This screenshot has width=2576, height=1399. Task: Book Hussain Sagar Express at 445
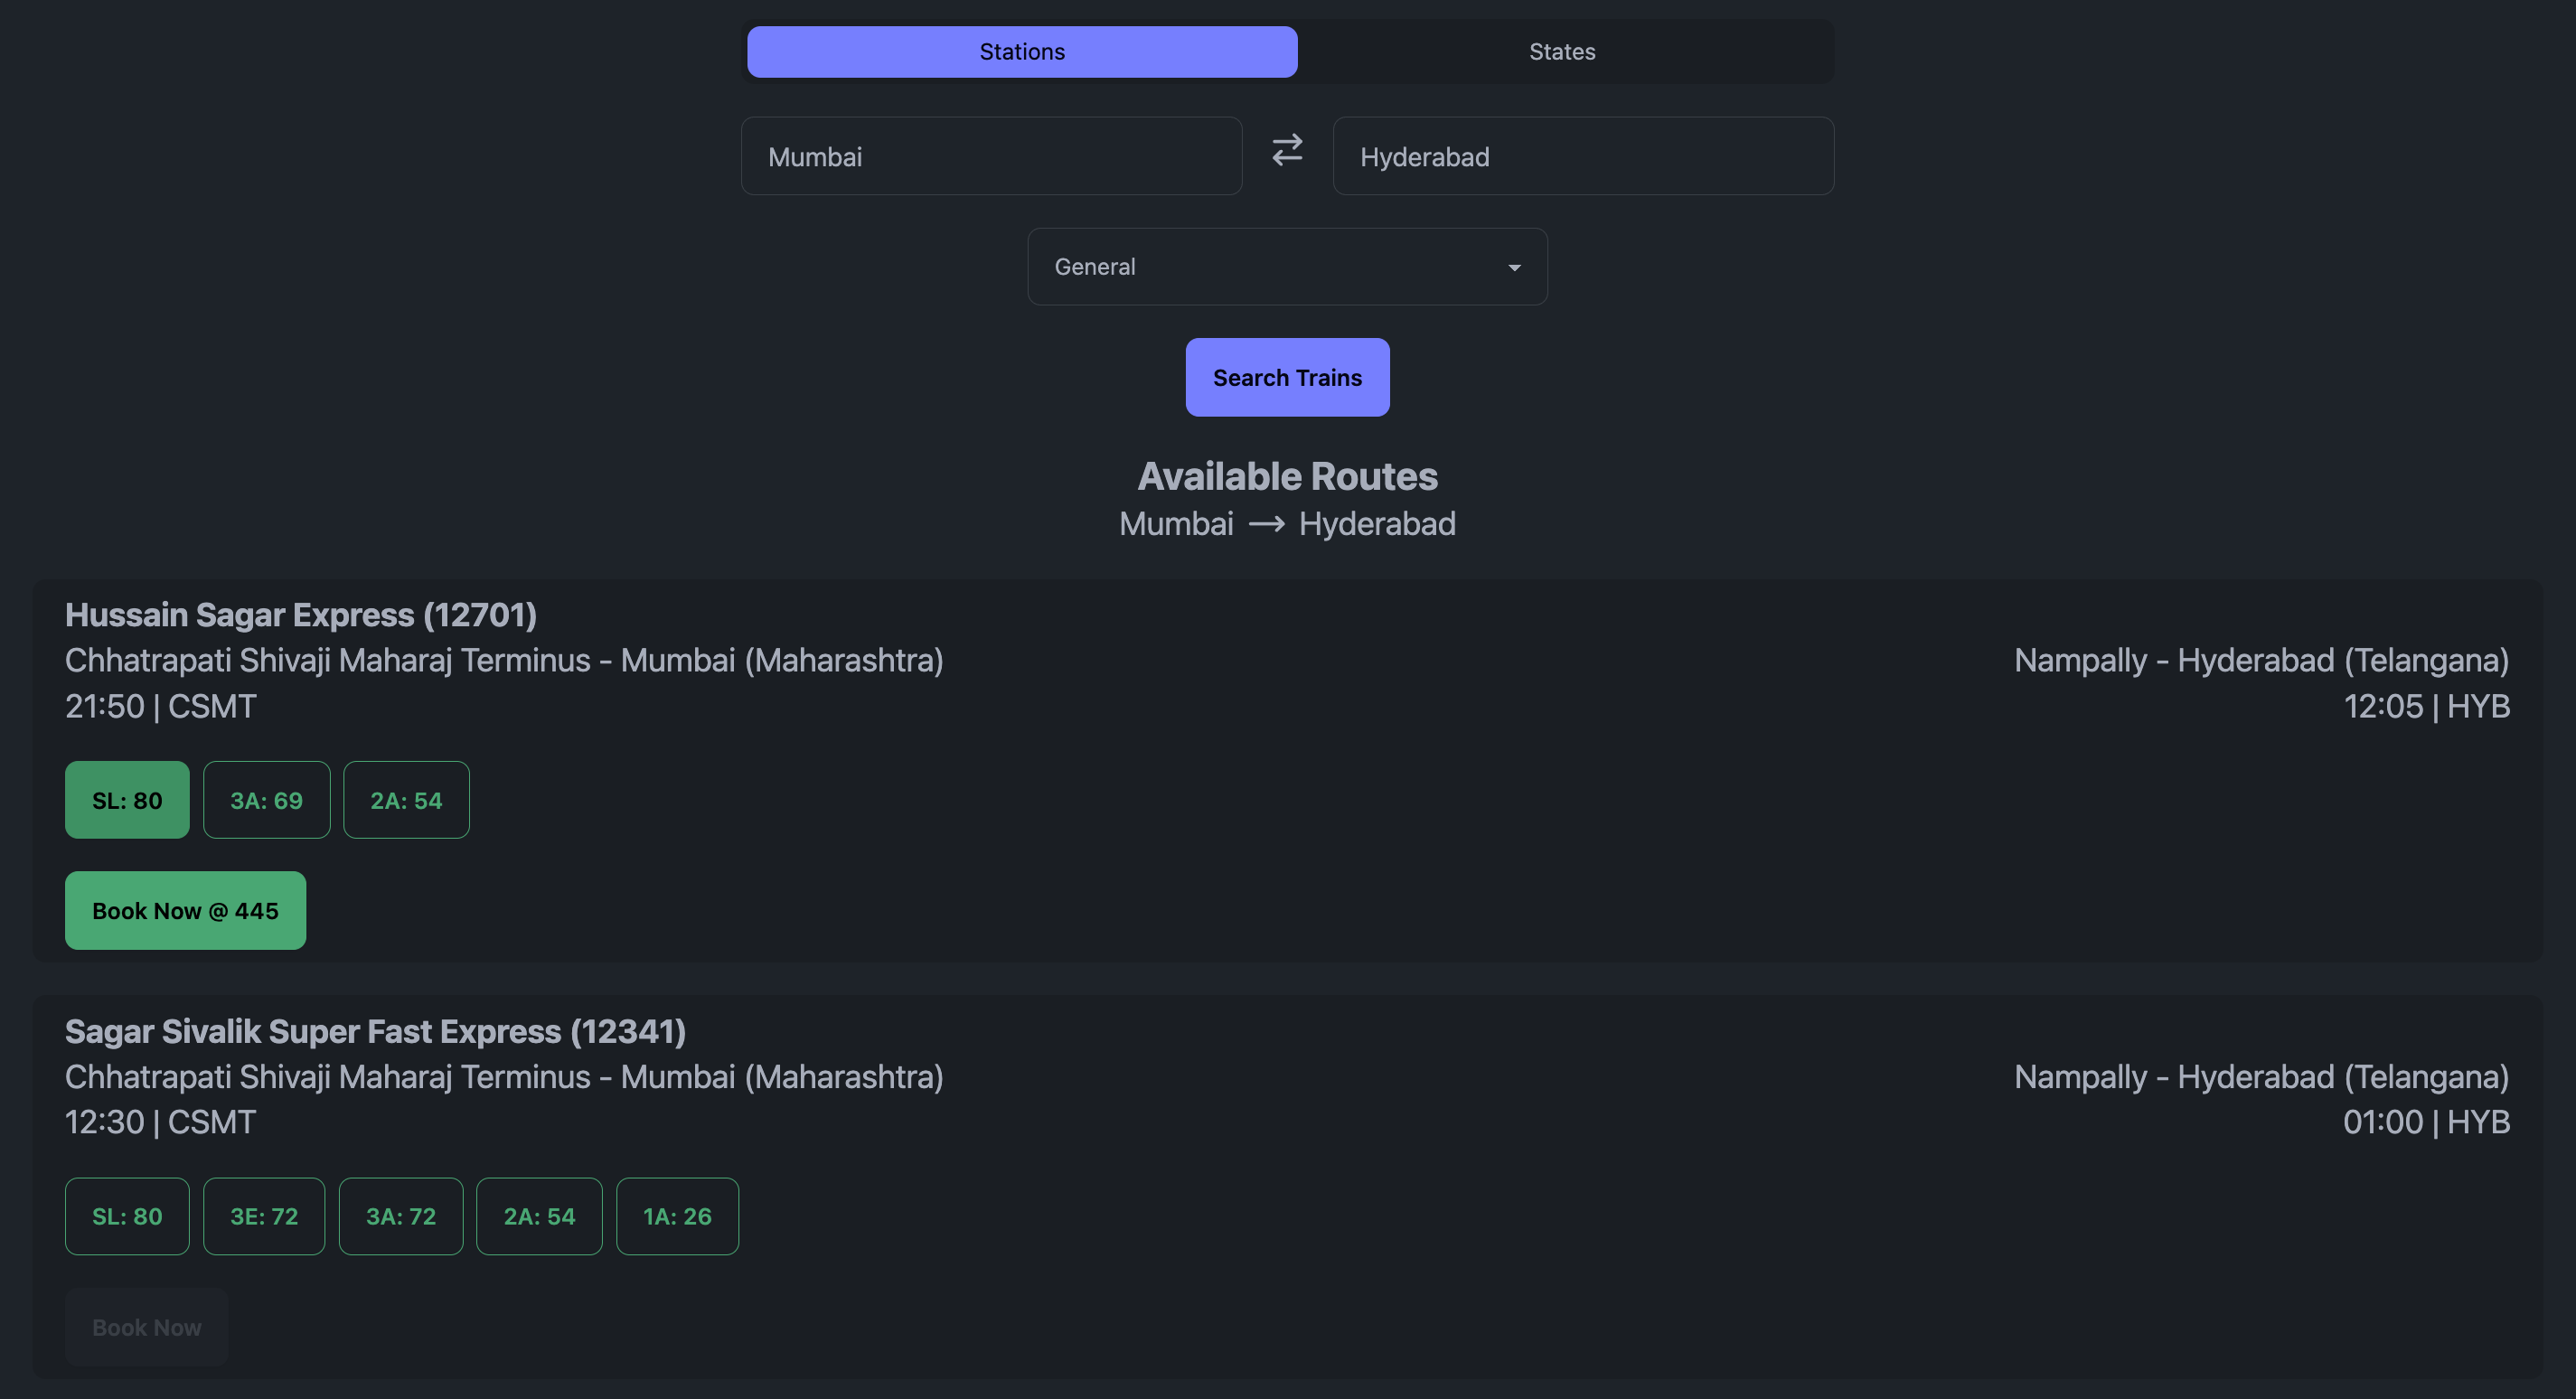(185, 910)
